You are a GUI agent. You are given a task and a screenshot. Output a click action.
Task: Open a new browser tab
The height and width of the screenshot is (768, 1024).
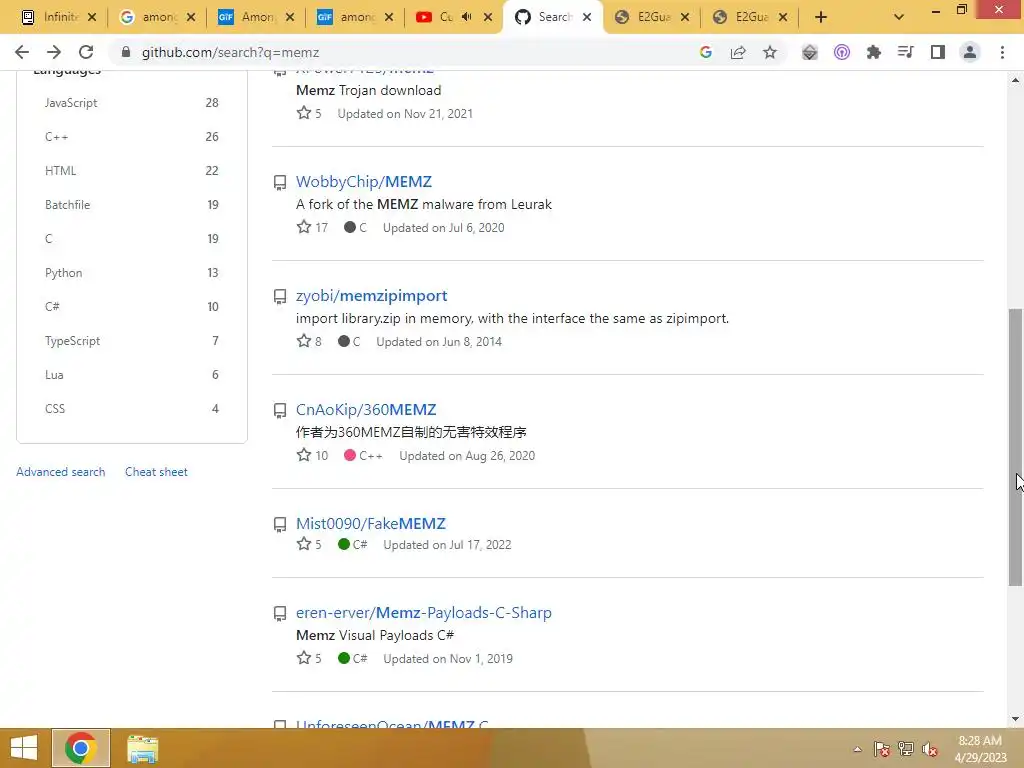[821, 17]
